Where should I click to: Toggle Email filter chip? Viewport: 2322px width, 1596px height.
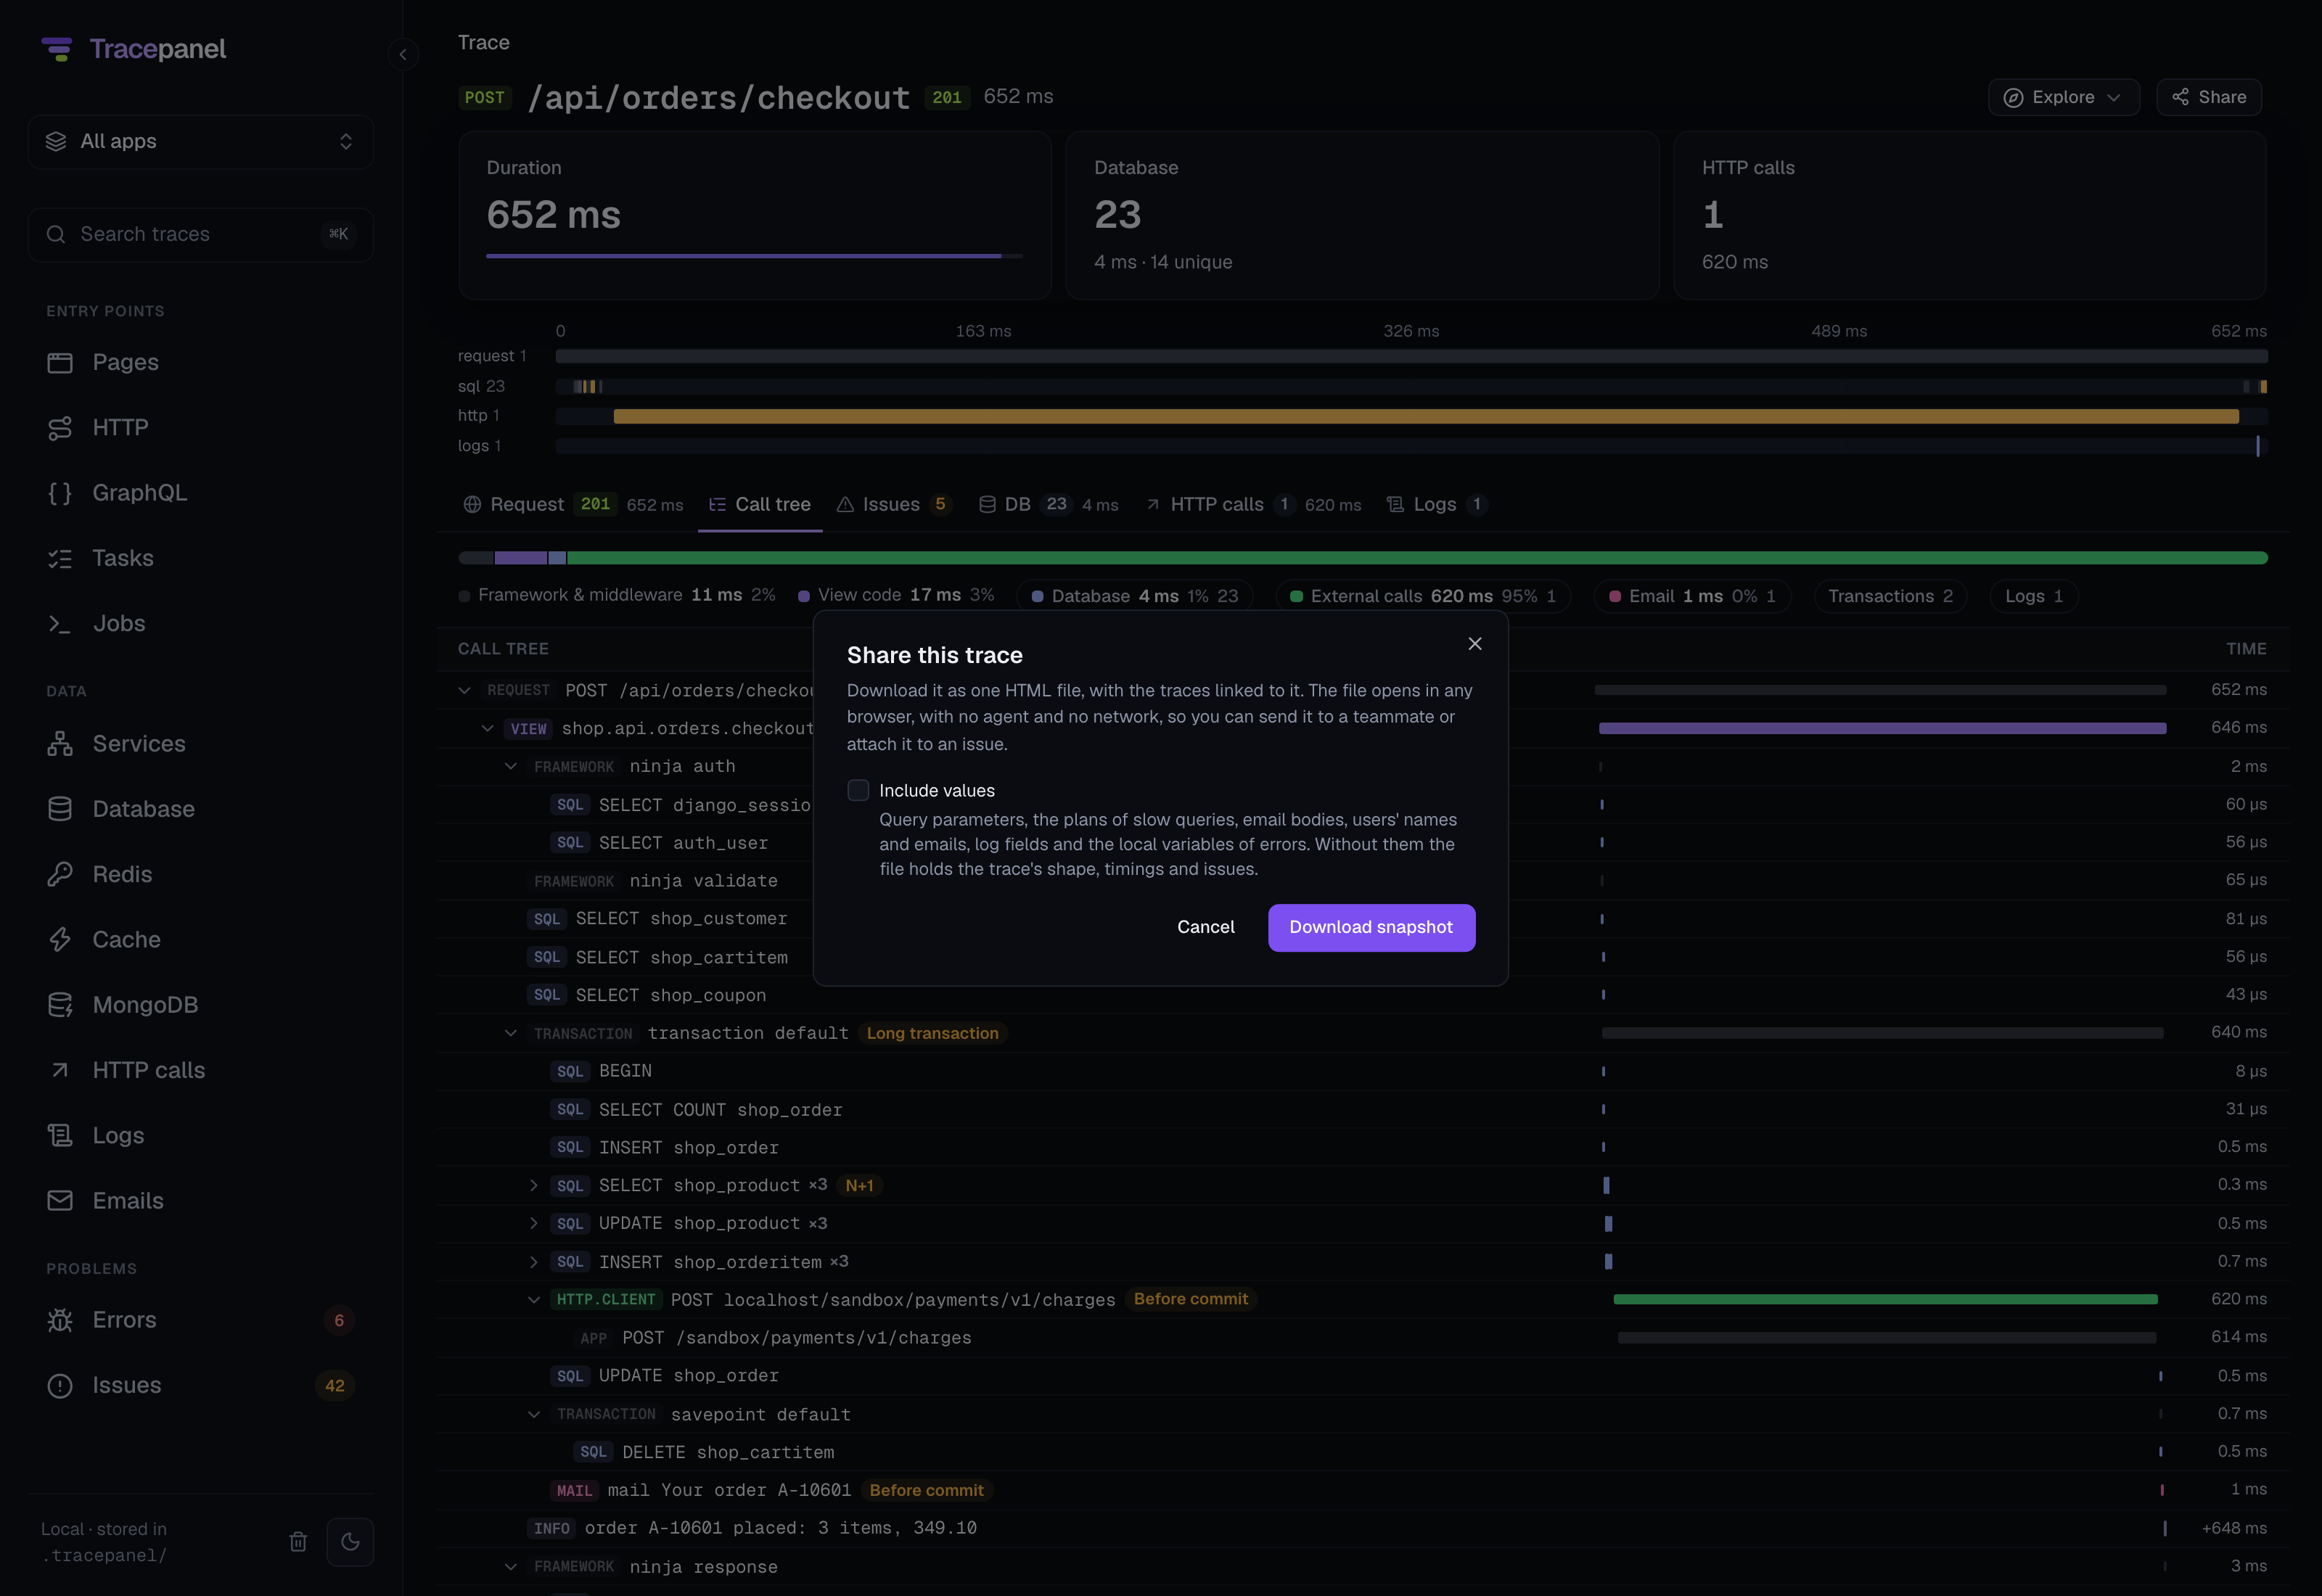(x=1691, y=596)
